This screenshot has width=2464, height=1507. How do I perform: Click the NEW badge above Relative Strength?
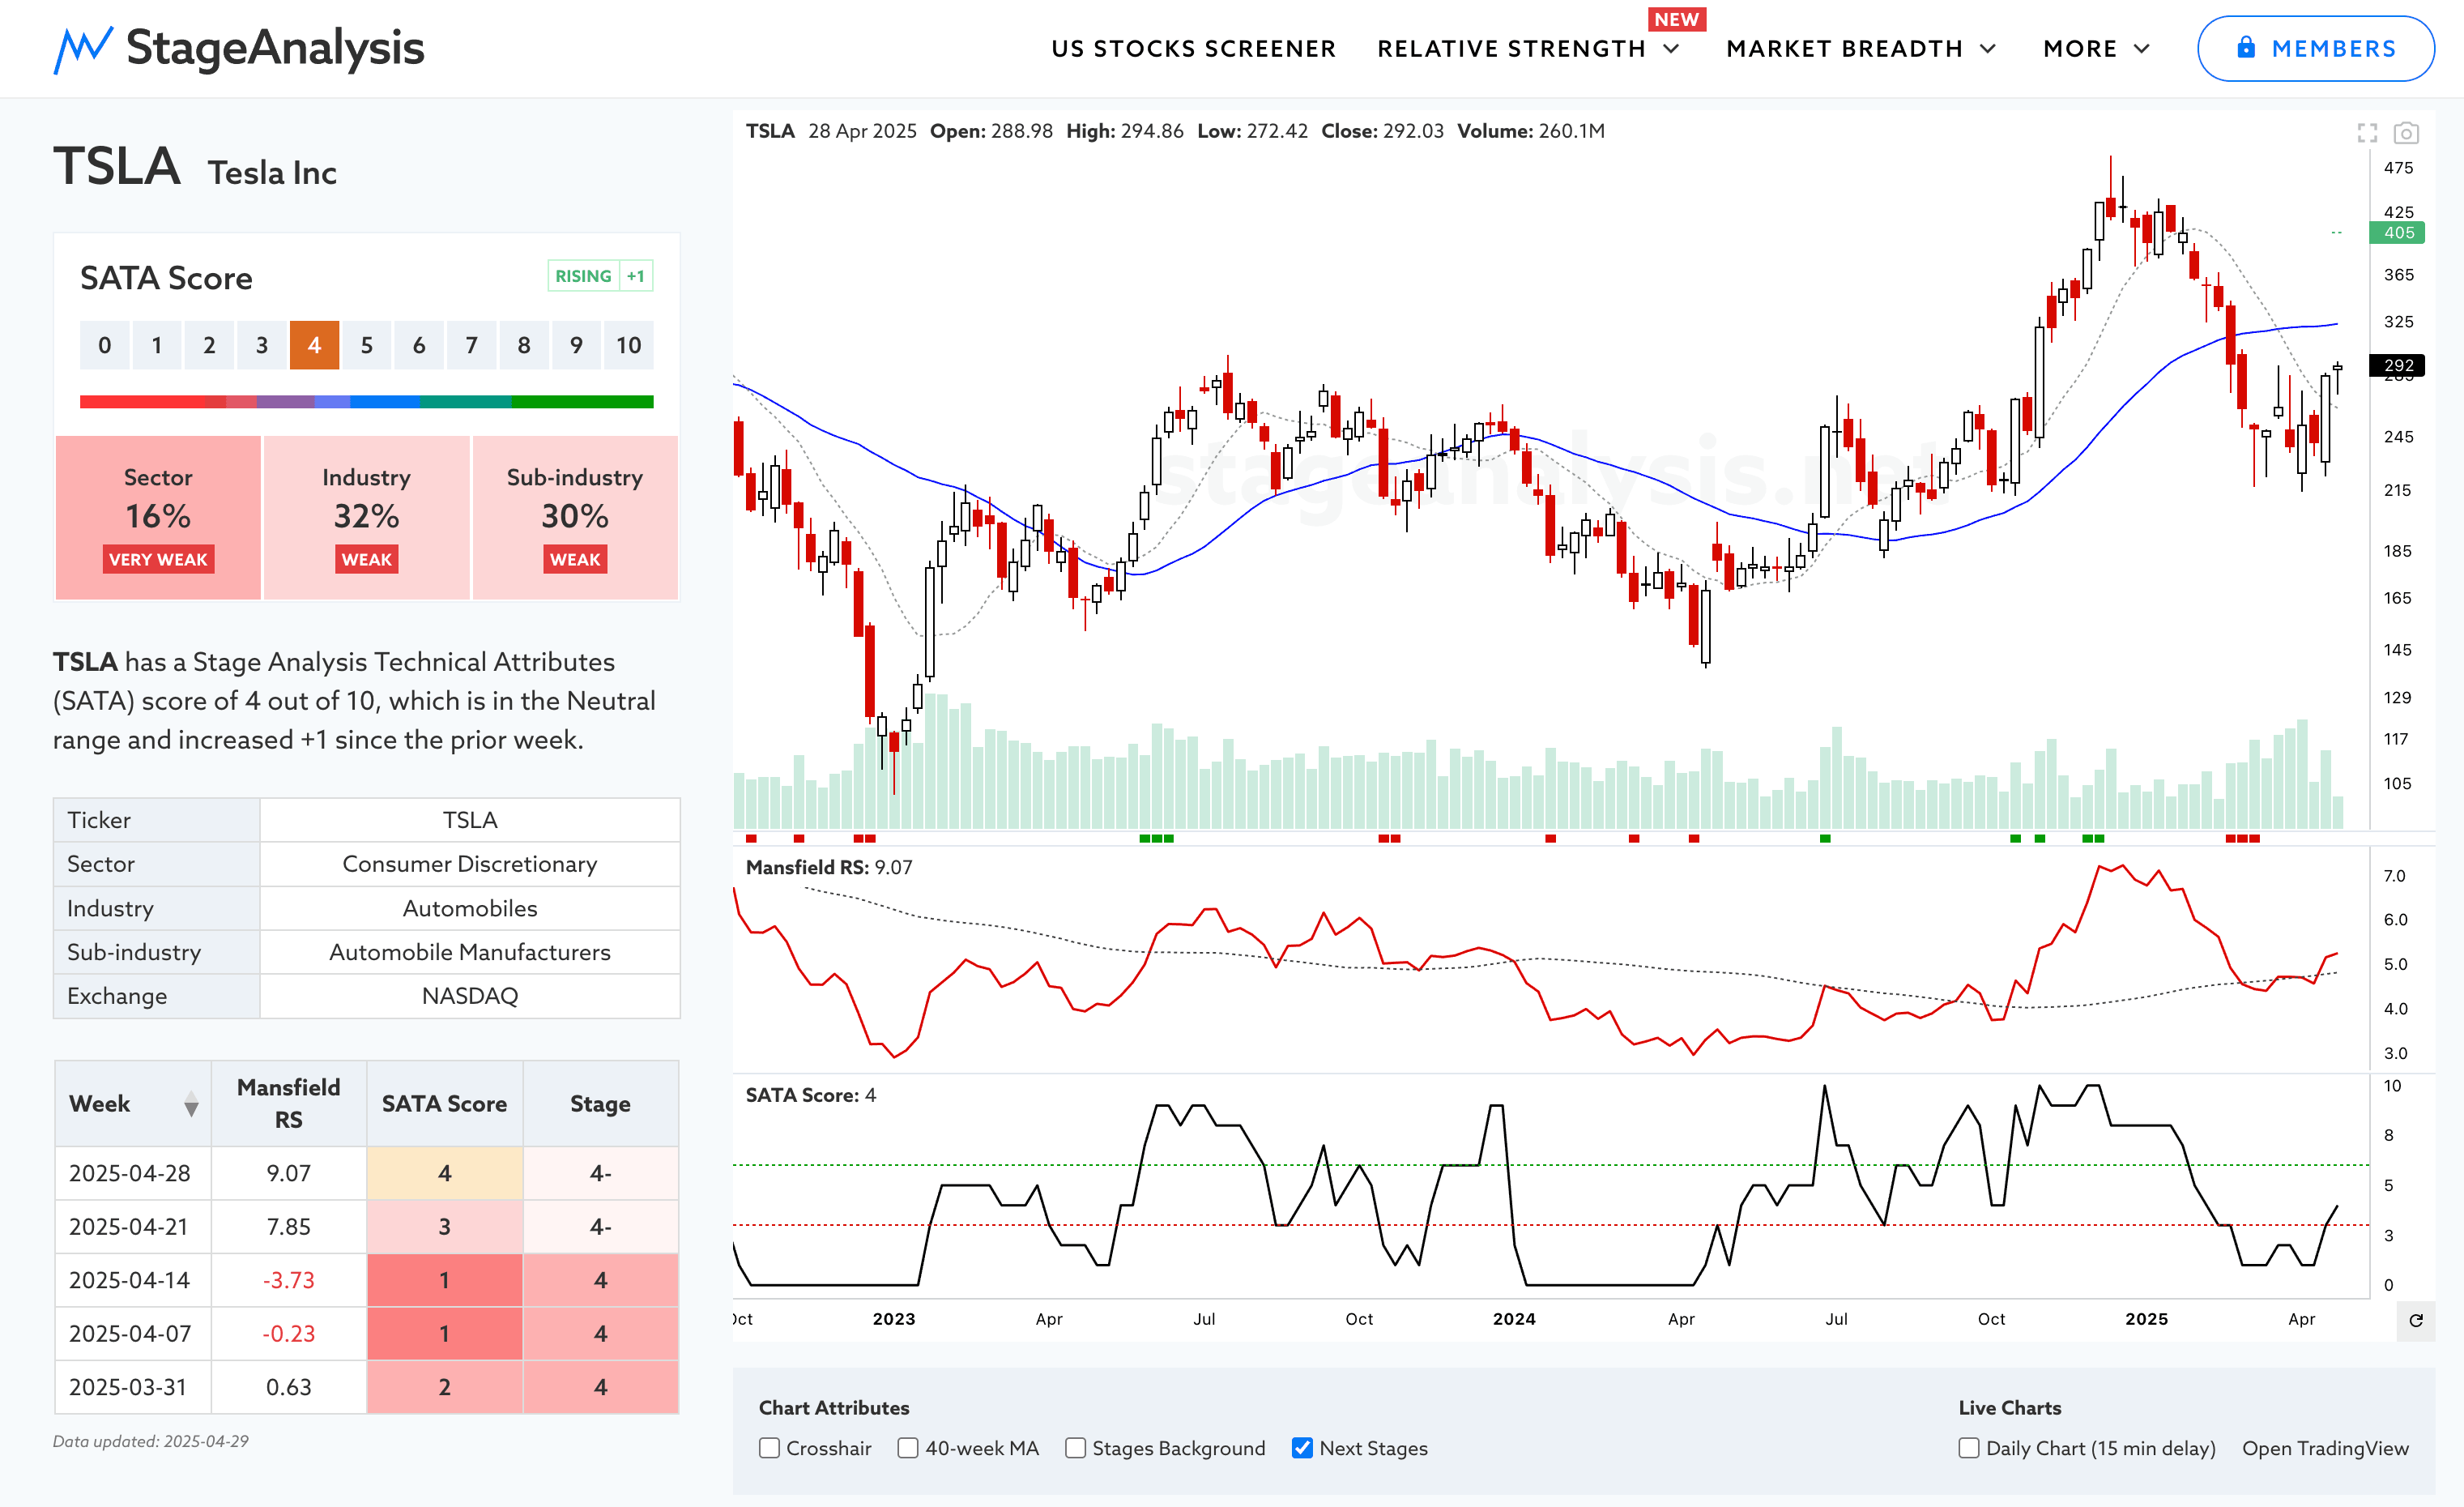pyautogui.click(x=1676, y=19)
